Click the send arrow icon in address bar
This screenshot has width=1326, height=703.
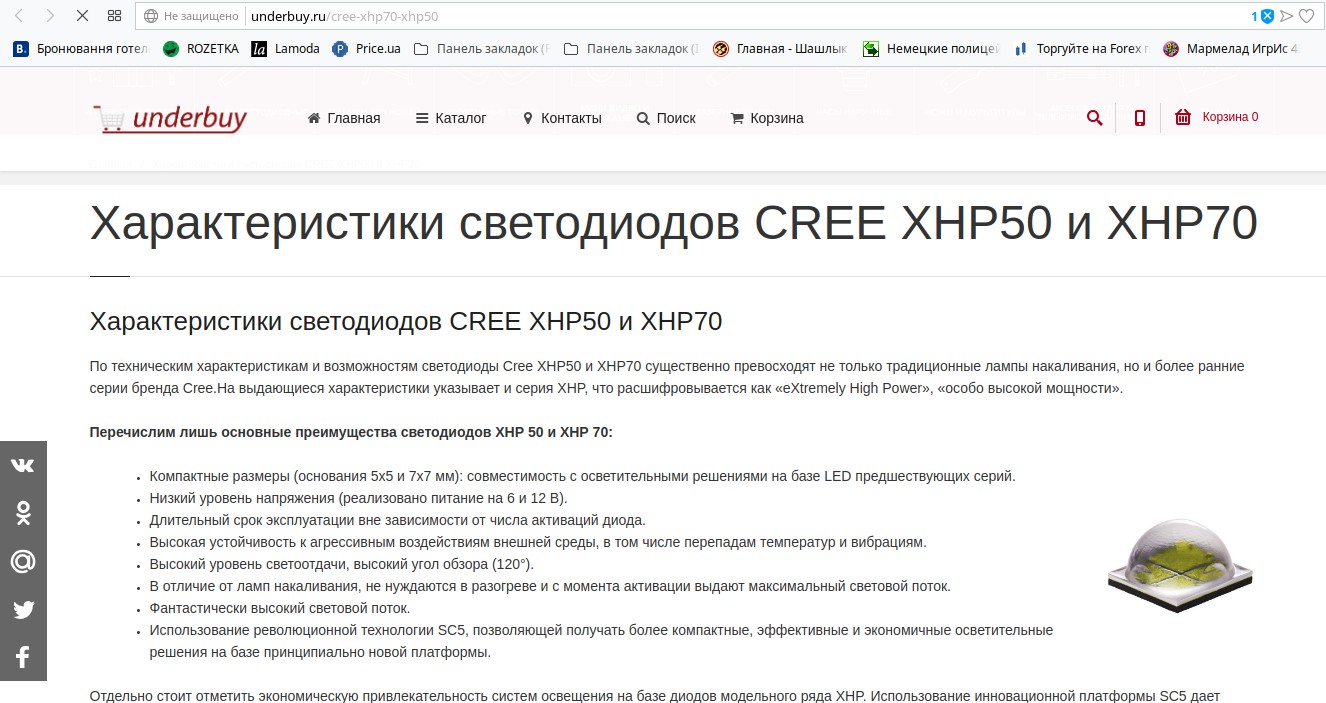coord(1287,16)
